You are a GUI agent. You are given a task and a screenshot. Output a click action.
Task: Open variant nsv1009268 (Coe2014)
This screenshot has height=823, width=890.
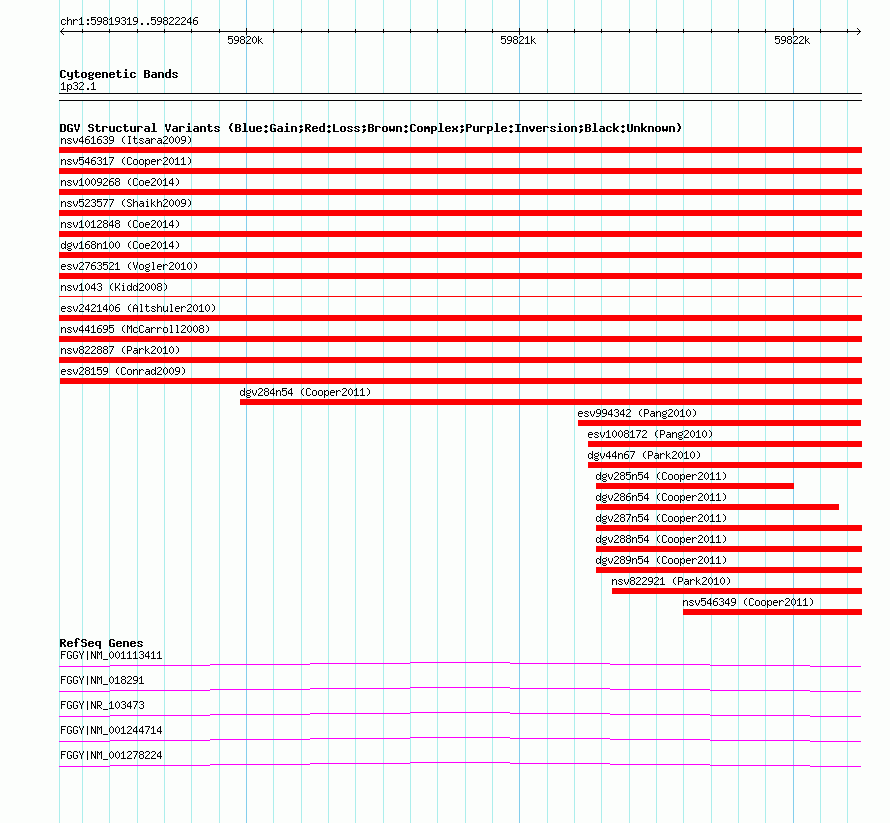click(x=120, y=182)
